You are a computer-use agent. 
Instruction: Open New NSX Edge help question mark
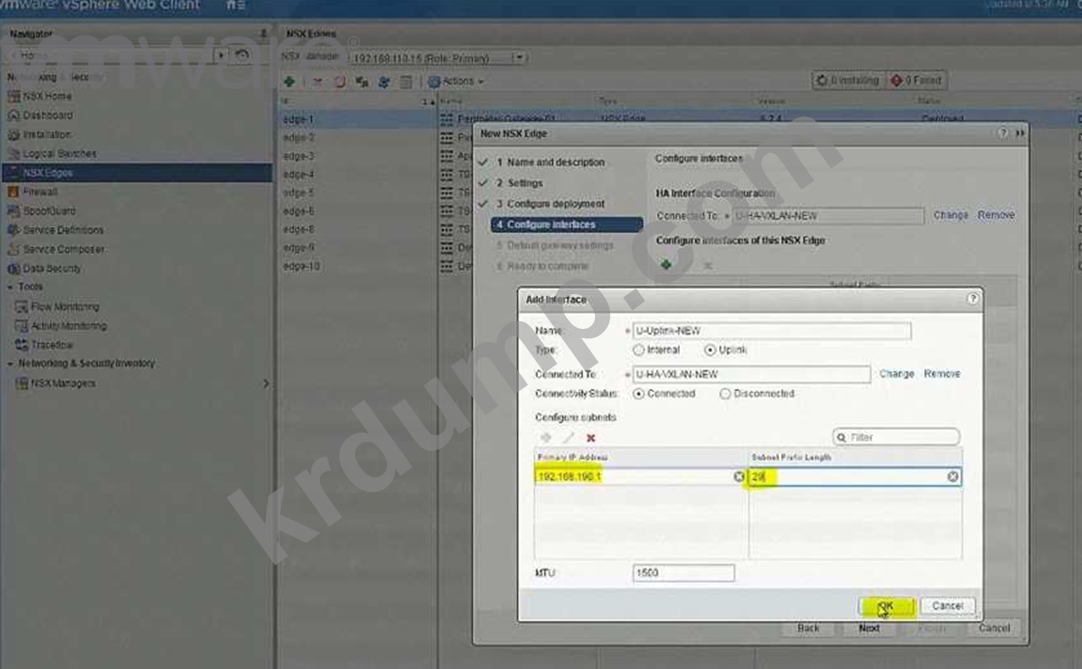pyautogui.click(x=1002, y=133)
